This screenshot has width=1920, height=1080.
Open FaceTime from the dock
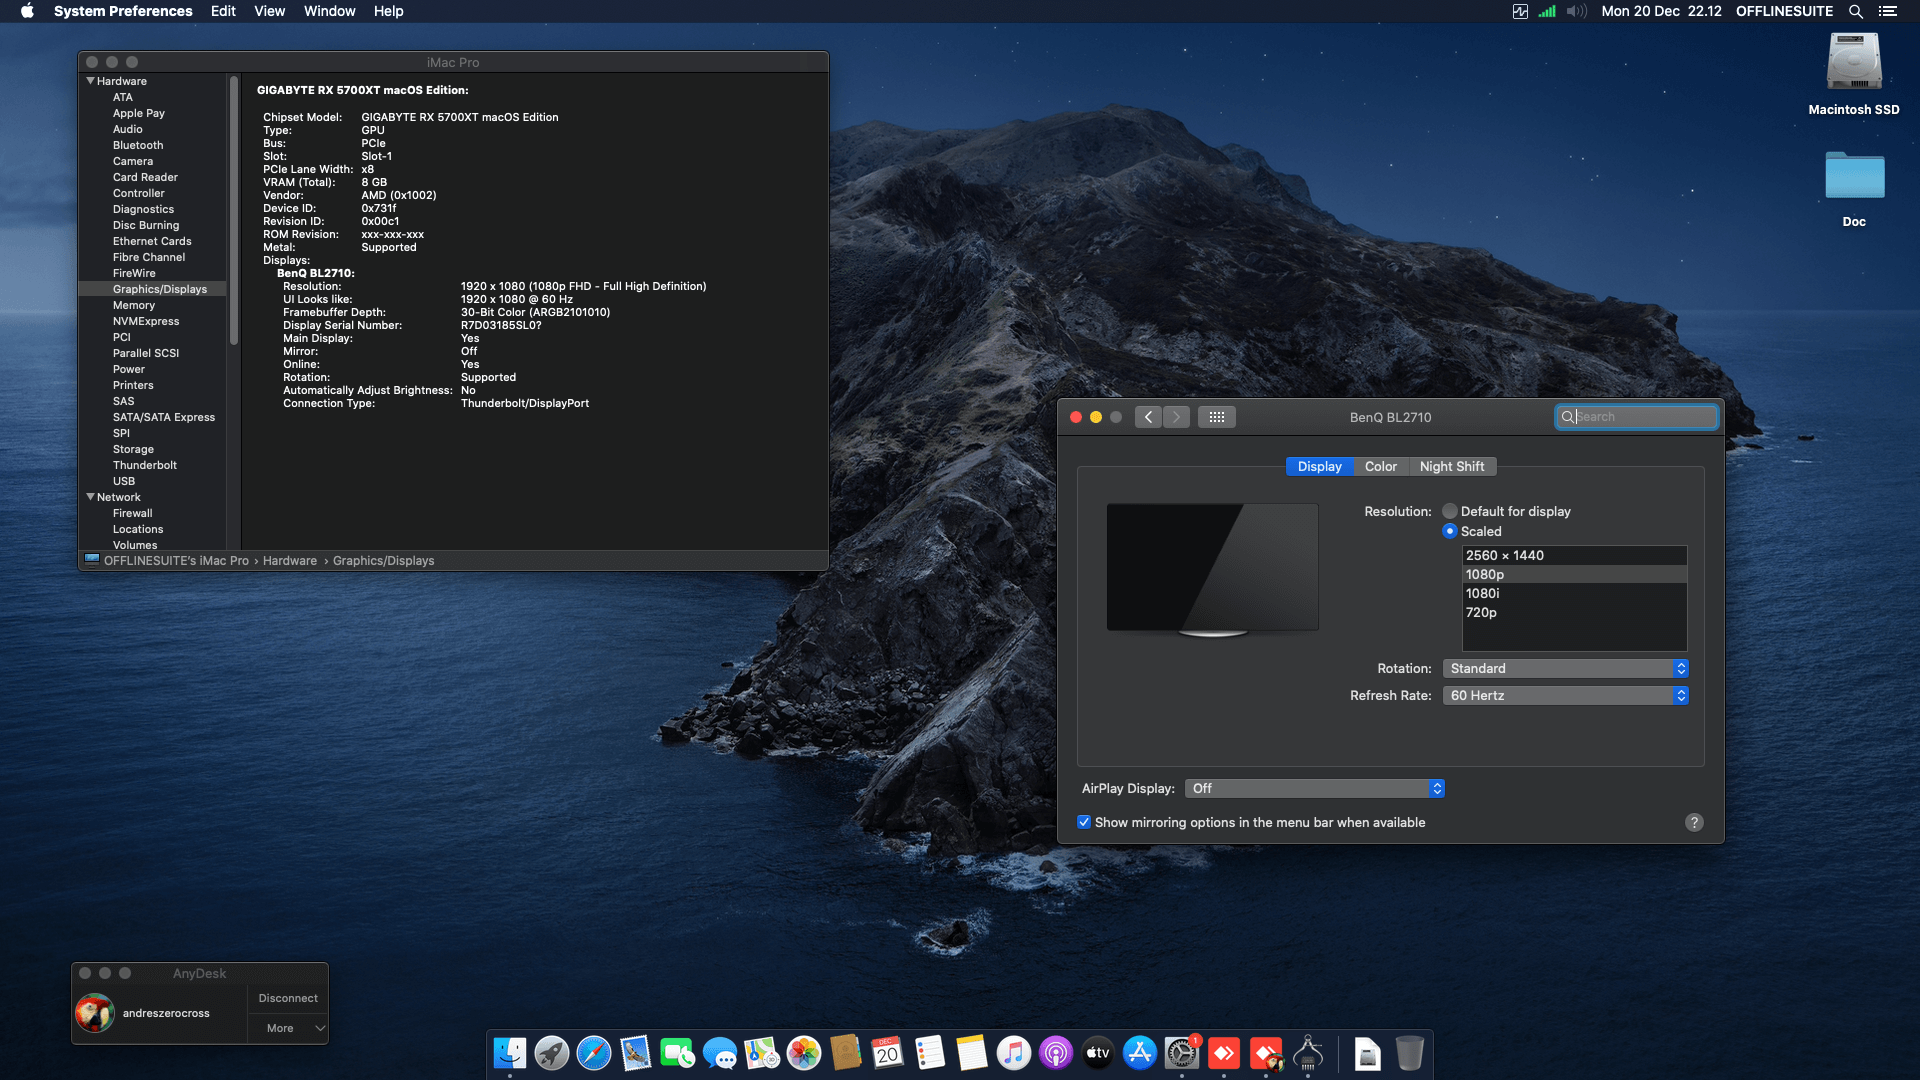(678, 1053)
